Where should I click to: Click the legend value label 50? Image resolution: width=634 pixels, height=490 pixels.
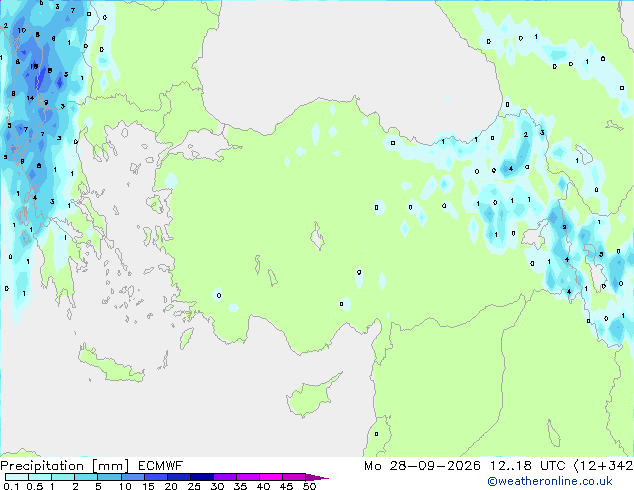point(309,486)
